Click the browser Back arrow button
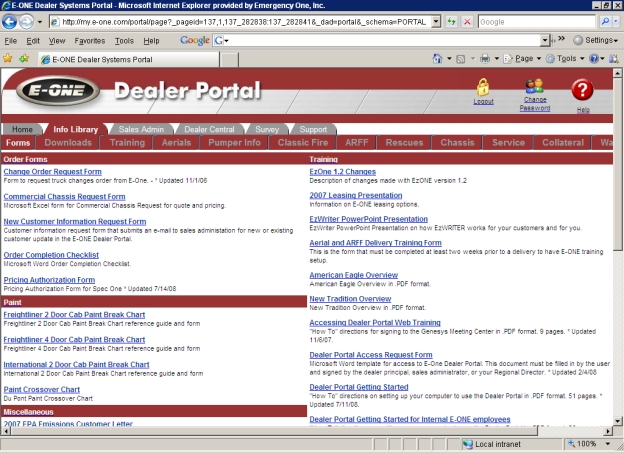 pos(9,21)
